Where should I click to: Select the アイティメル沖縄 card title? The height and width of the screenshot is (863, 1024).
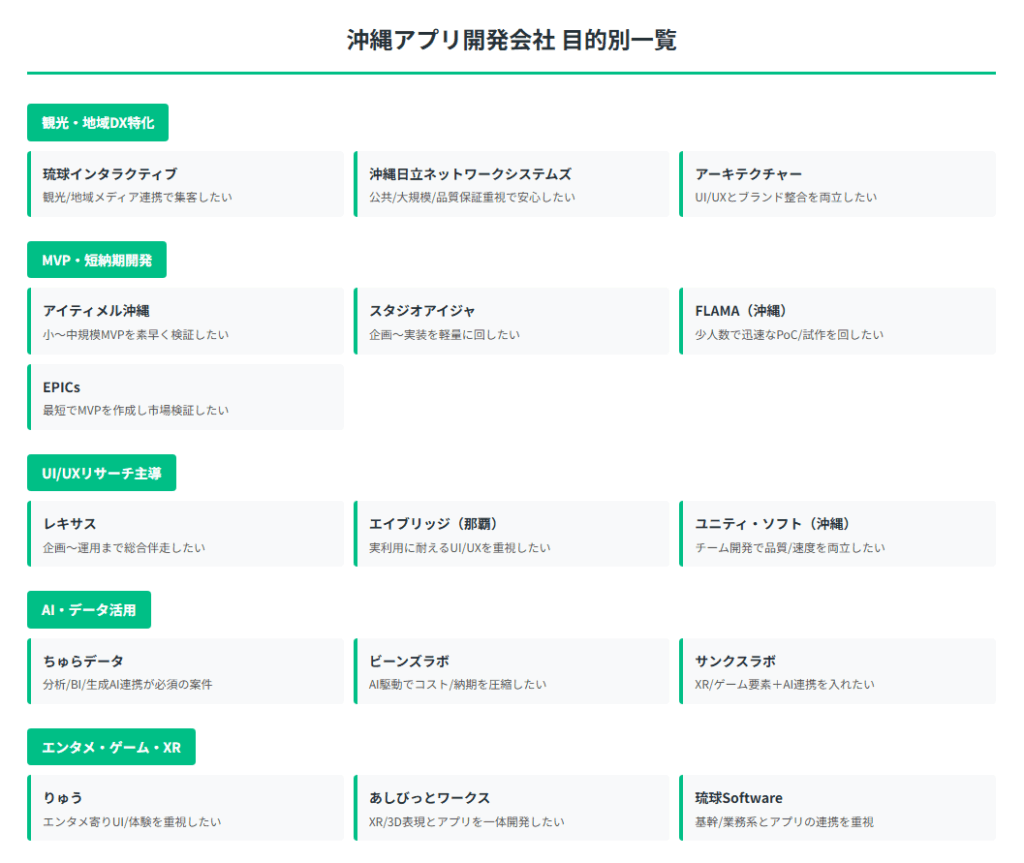(96, 311)
